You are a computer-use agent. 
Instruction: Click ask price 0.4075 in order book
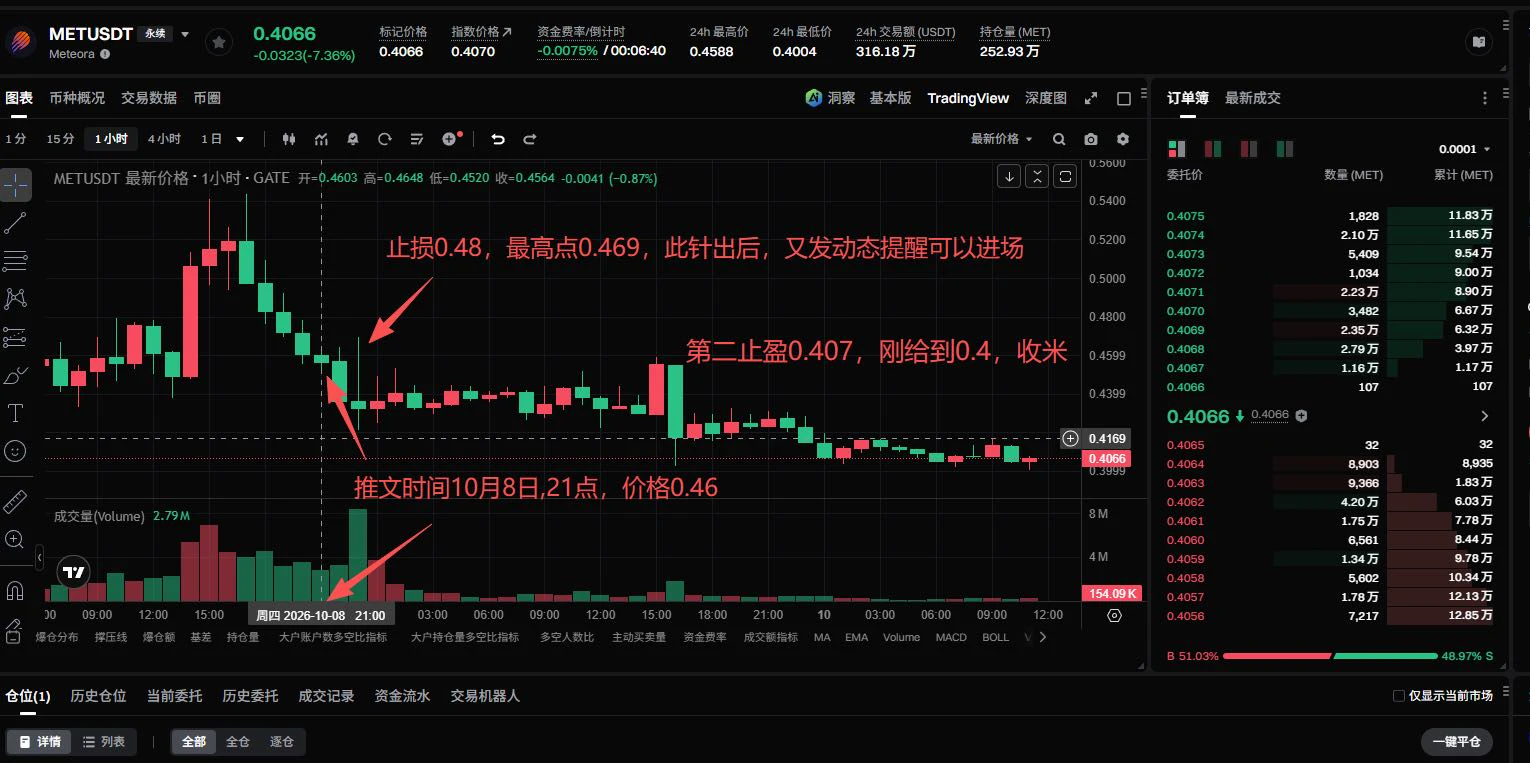point(1186,216)
